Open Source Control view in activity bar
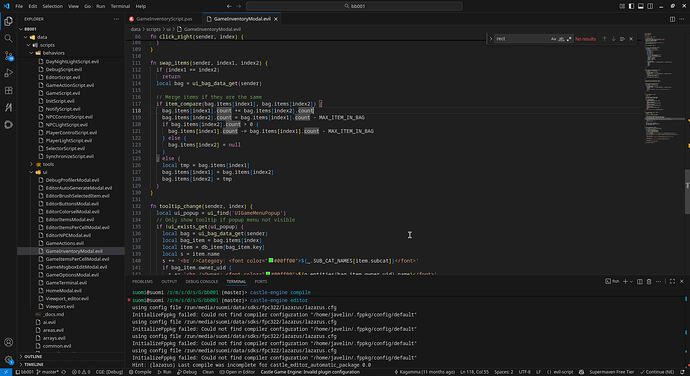The width and height of the screenshot is (690, 376). (x=8, y=55)
